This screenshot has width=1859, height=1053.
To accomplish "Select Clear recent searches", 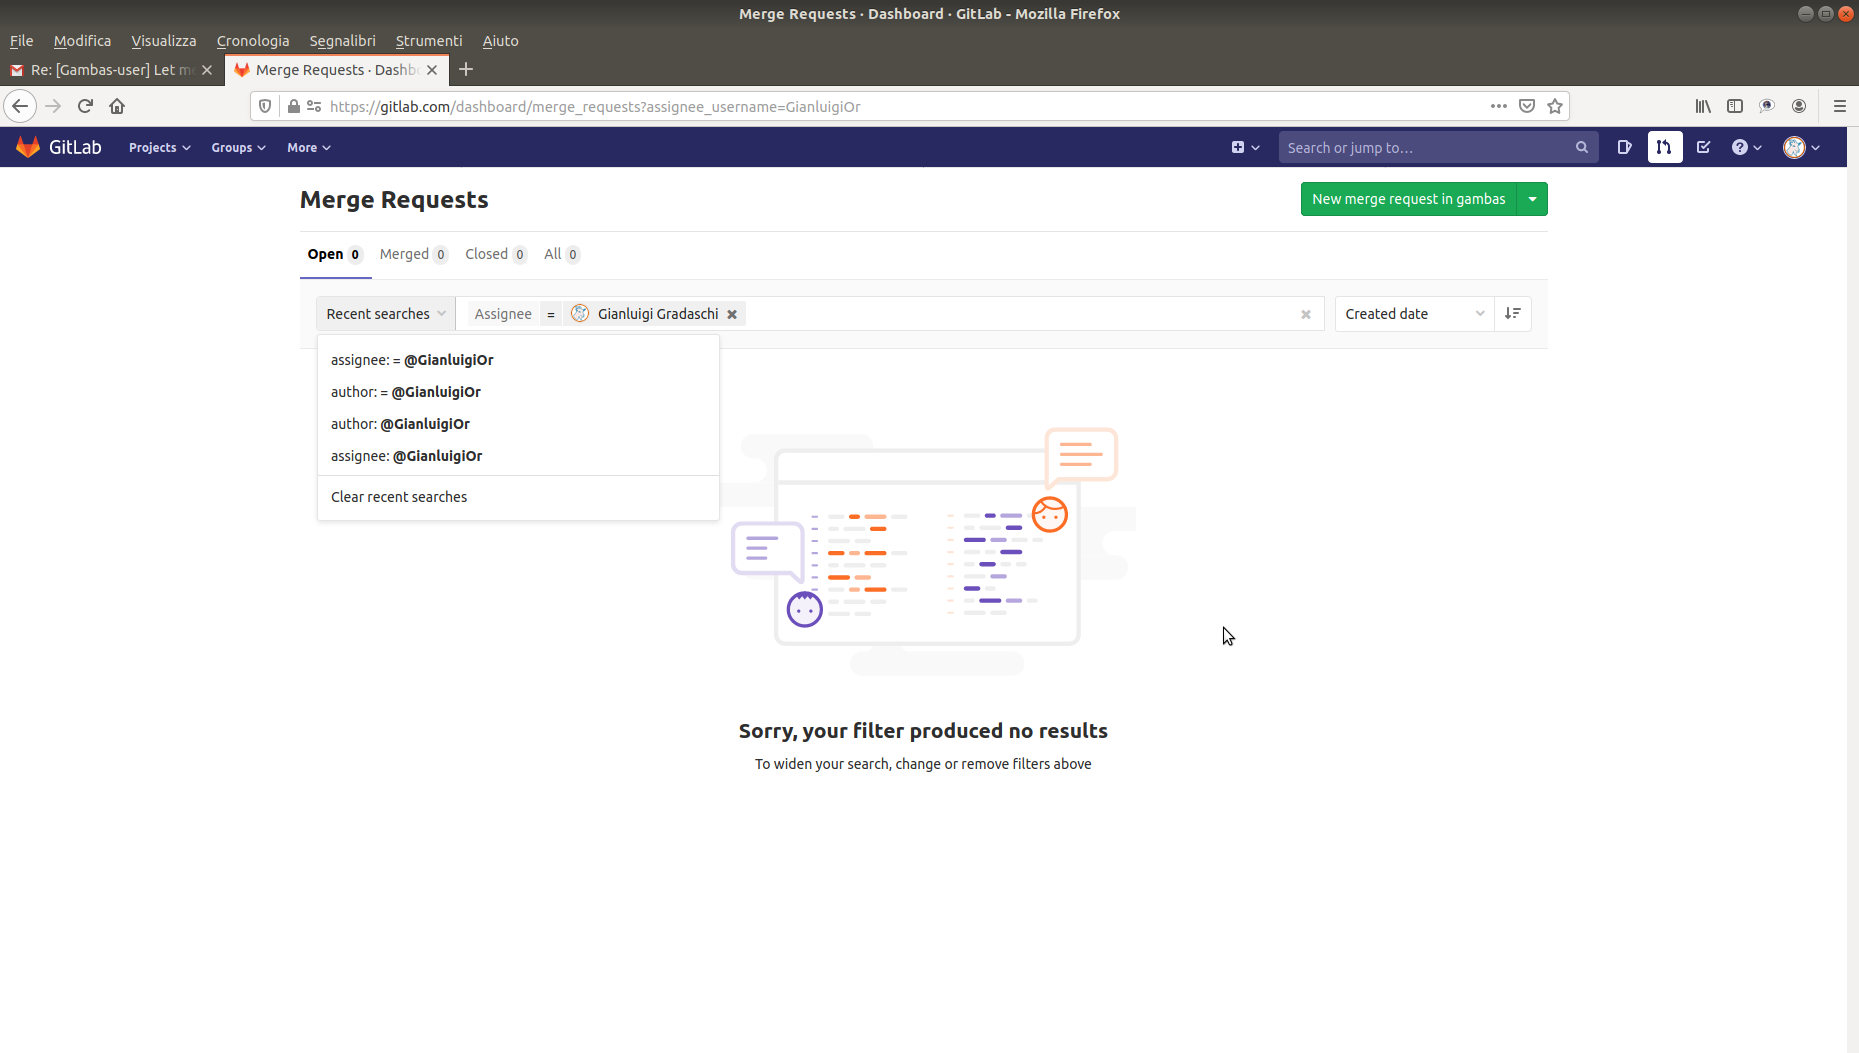I will click(x=399, y=497).
